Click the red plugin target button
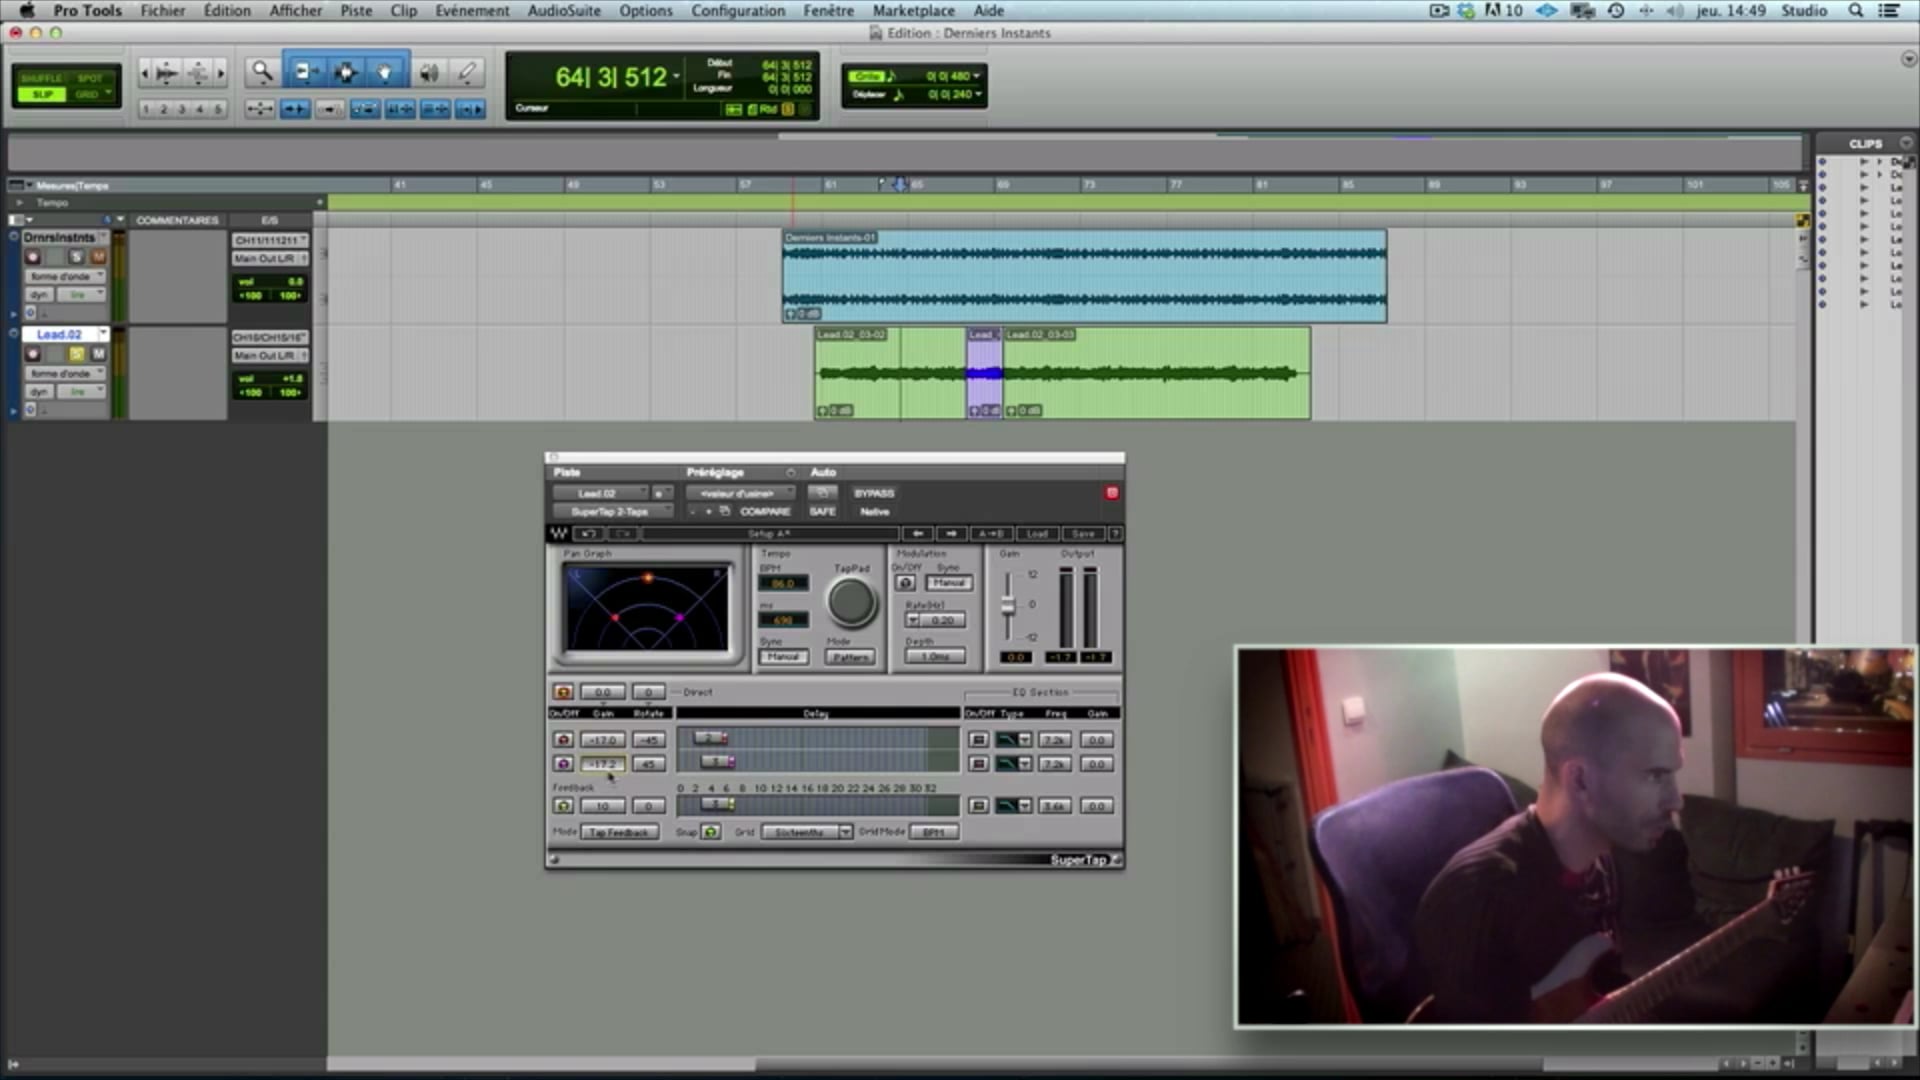 coord(1111,493)
